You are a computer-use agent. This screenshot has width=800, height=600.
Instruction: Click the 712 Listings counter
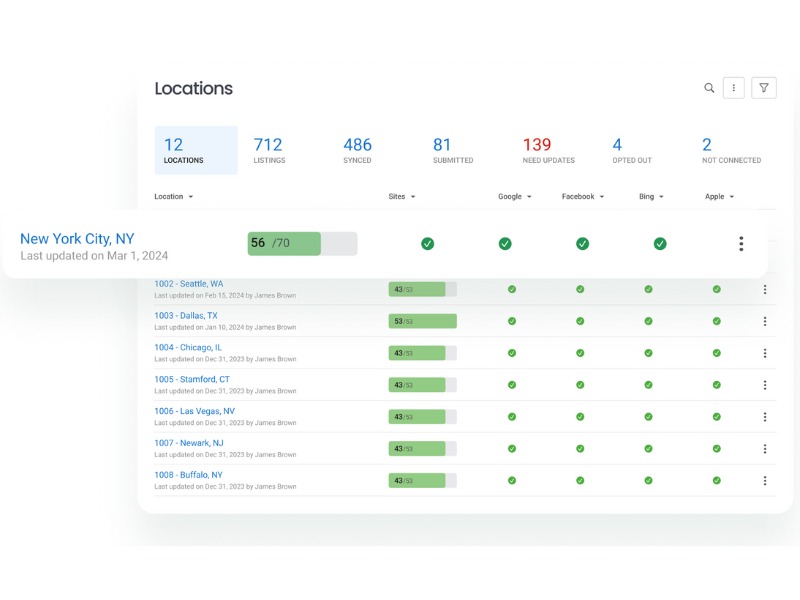pos(268,148)
